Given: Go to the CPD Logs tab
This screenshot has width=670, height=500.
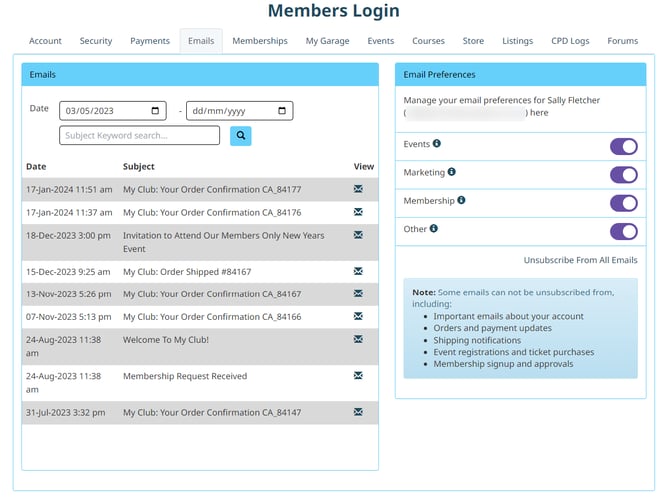Looking at the screenshot, I should coord(570,41).
